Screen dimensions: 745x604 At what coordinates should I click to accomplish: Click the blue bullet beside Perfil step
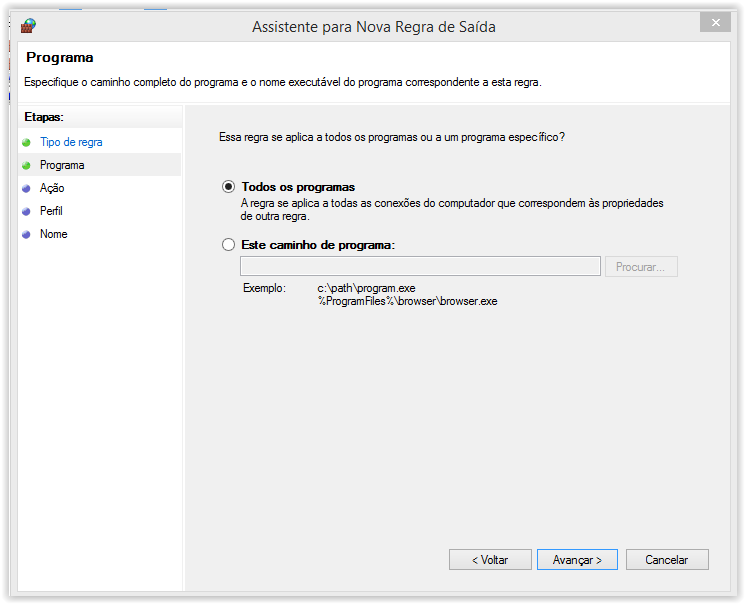point(26,211)
